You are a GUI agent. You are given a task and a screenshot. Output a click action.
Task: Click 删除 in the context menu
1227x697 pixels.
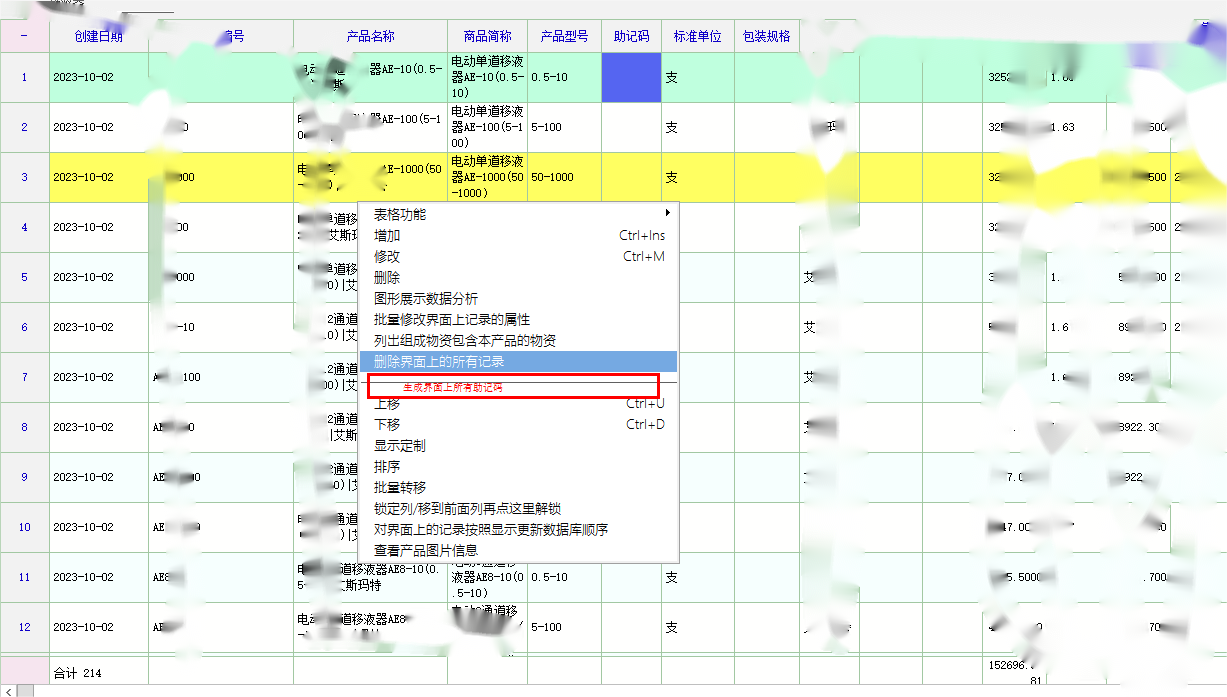point(388,278)
